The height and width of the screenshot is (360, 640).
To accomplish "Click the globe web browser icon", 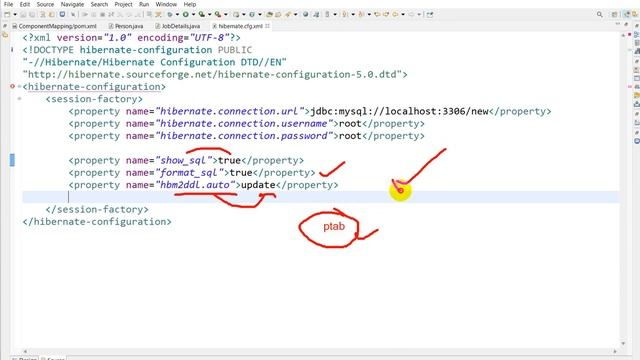I will pyautogui.click(x=305, y=14).
